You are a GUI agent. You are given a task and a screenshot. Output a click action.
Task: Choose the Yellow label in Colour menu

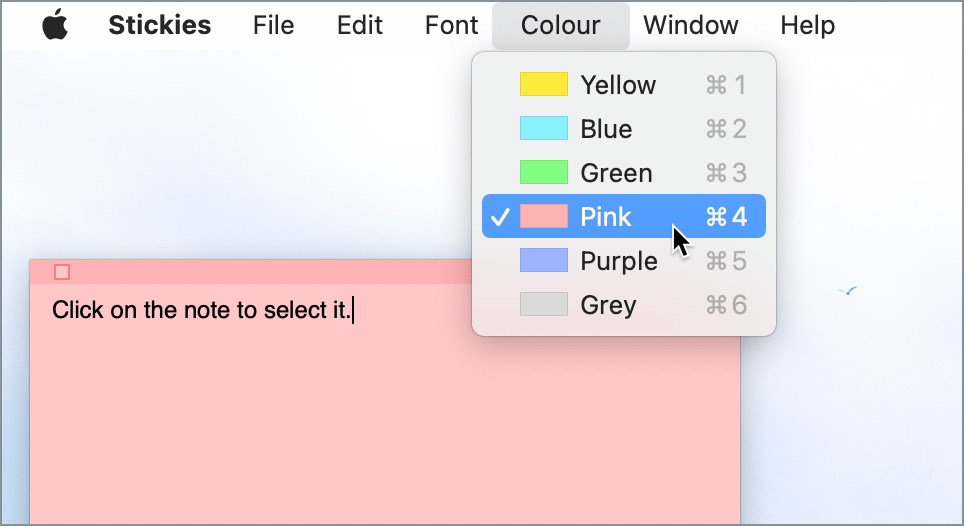coord(618,85)
